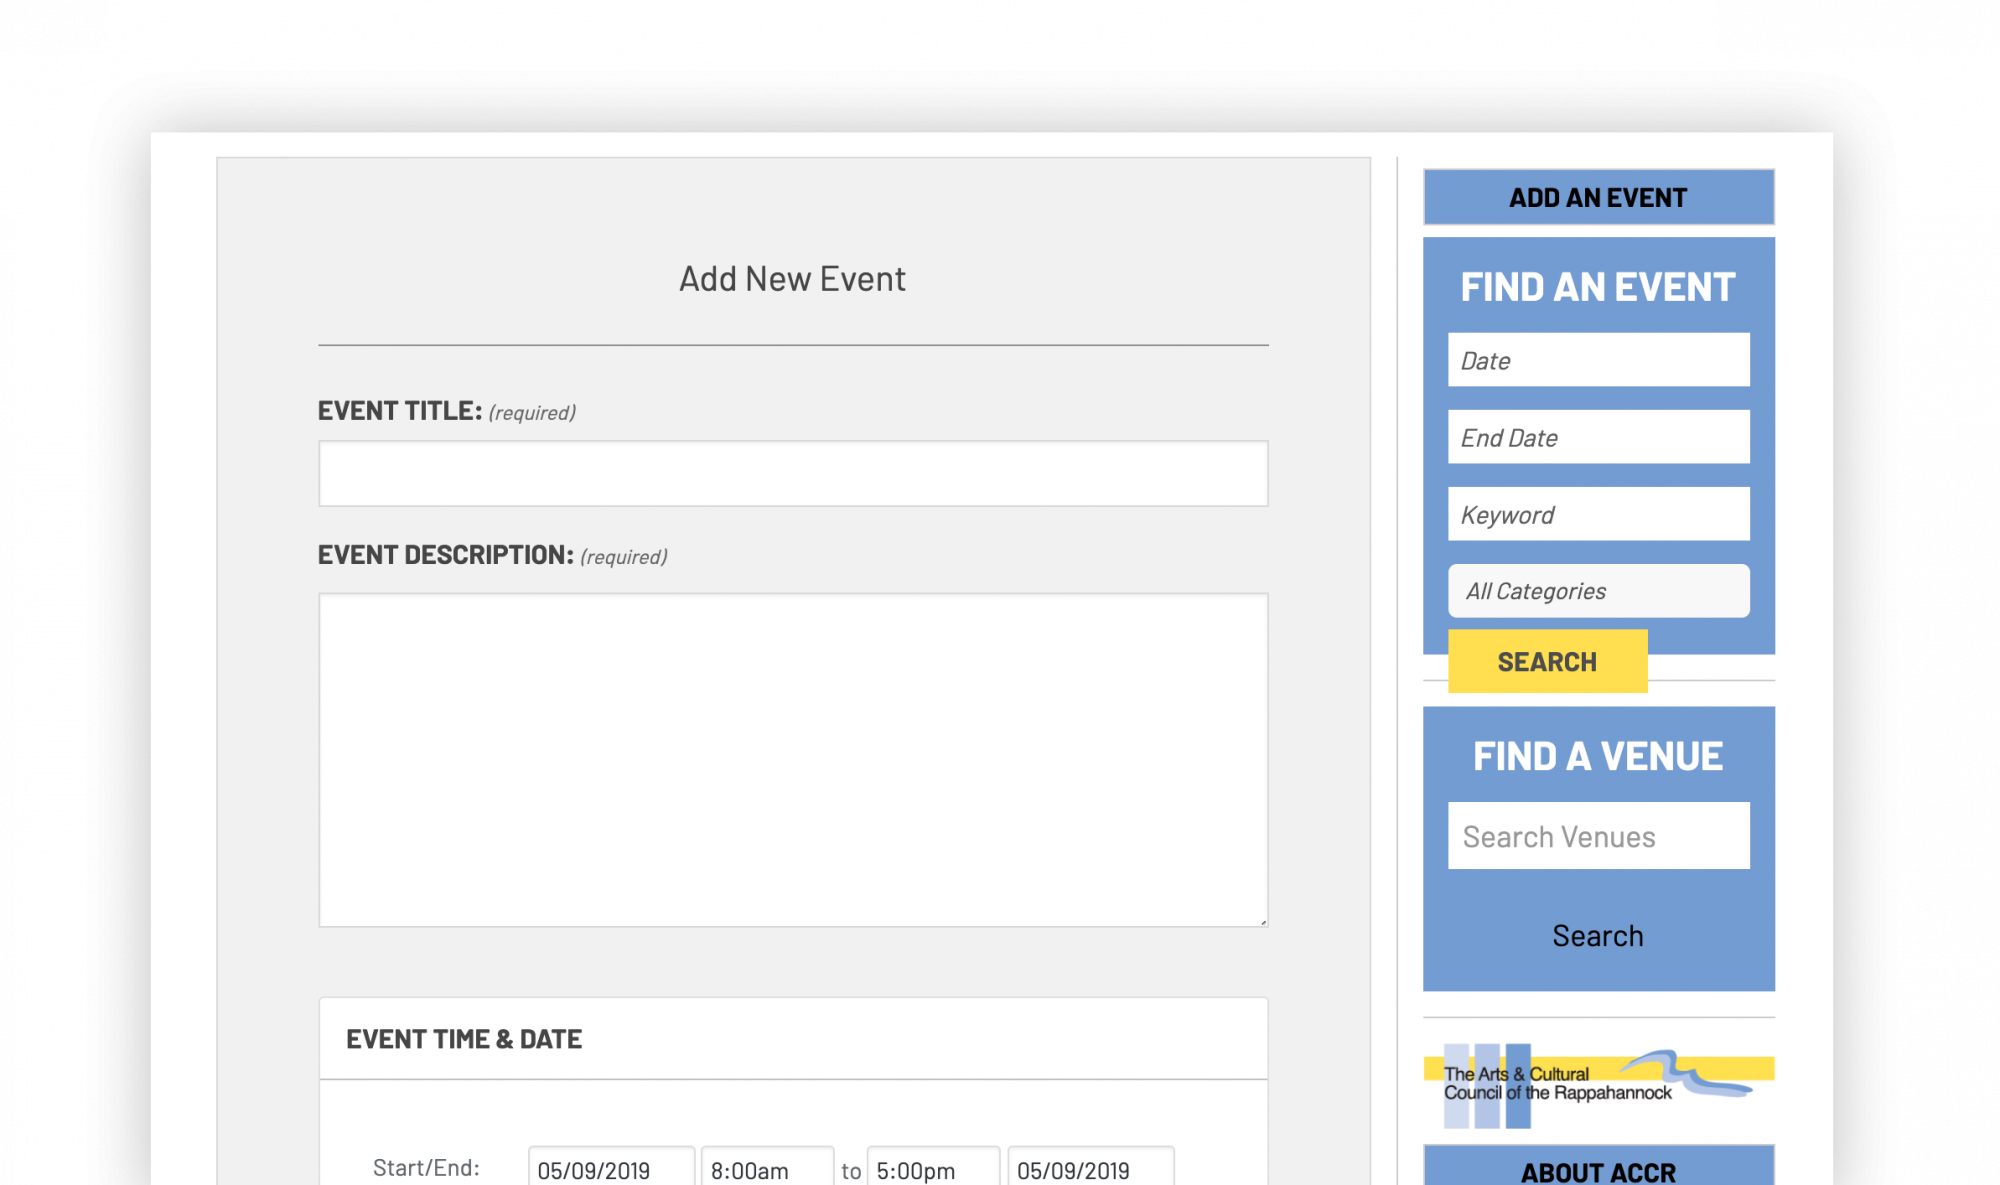Click the Search Venues input box
2000x1185 pixels.
(x=1598, y=835)
